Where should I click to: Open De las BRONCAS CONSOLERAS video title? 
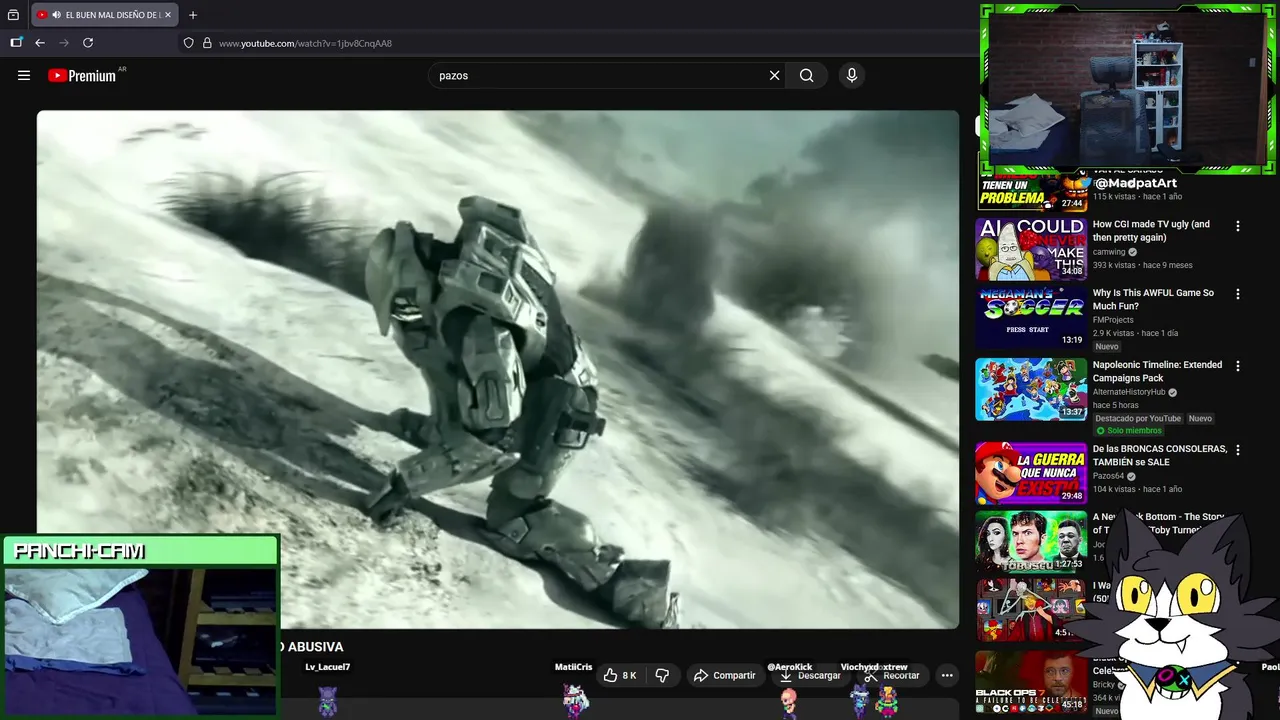point(1160,455)
